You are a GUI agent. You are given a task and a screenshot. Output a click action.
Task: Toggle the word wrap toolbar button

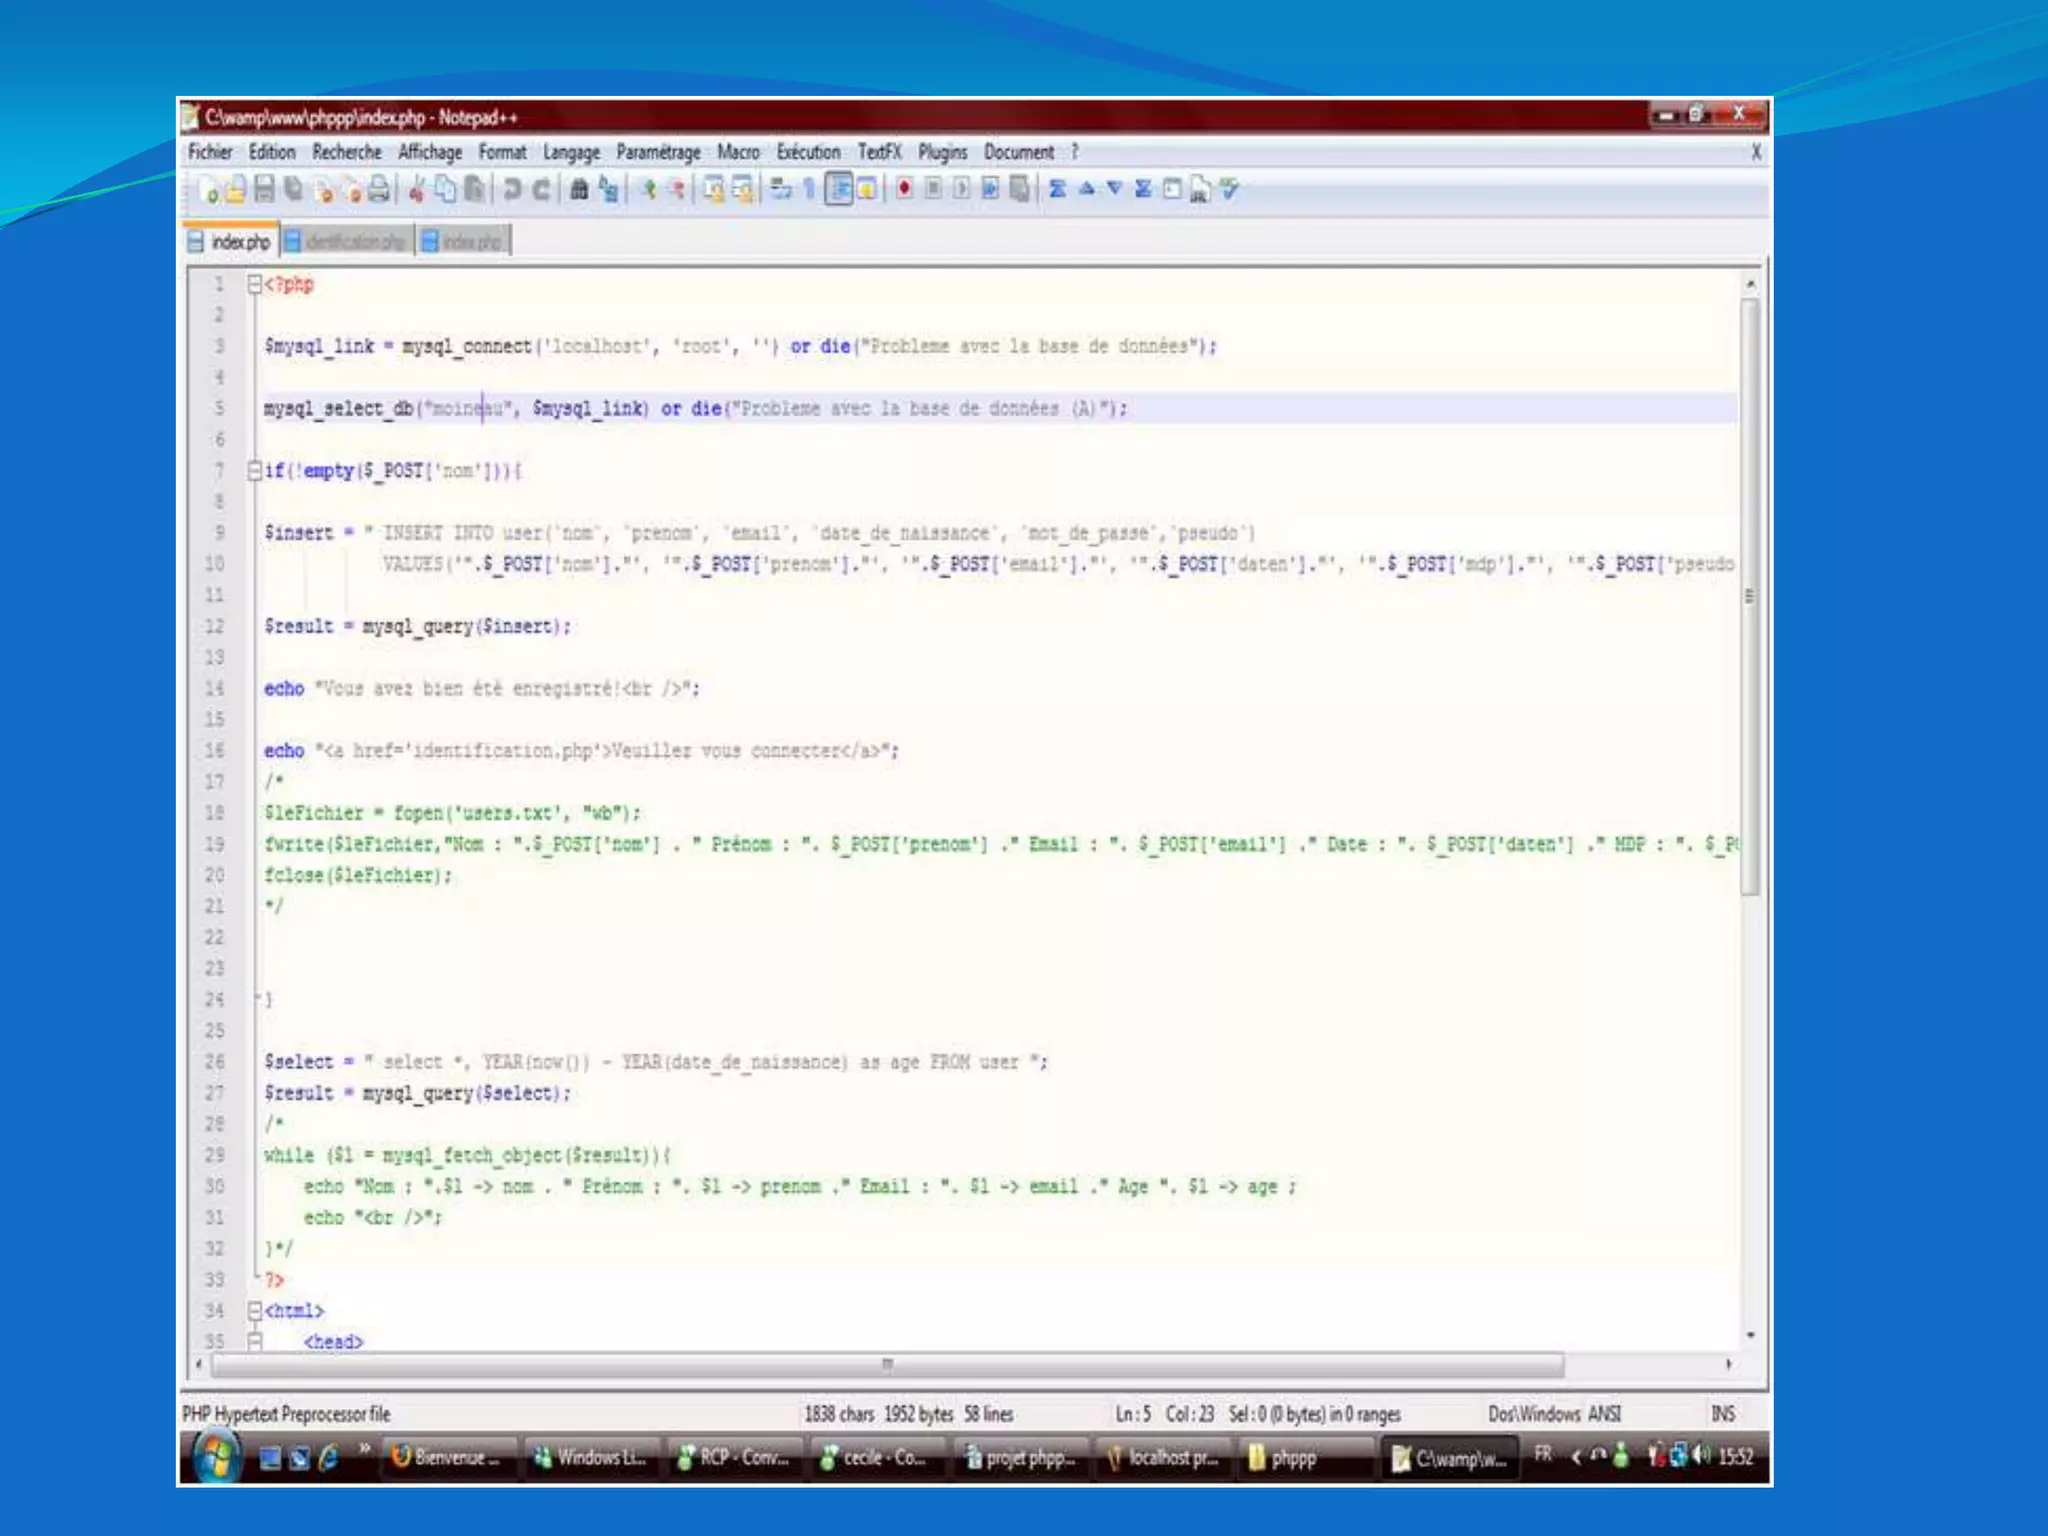click(781, 189)
